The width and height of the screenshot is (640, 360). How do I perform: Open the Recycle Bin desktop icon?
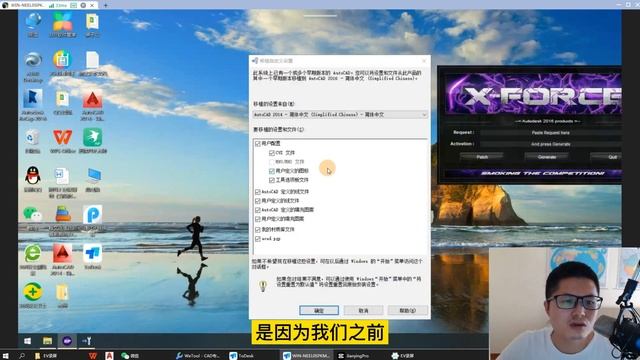coord(33,138)
